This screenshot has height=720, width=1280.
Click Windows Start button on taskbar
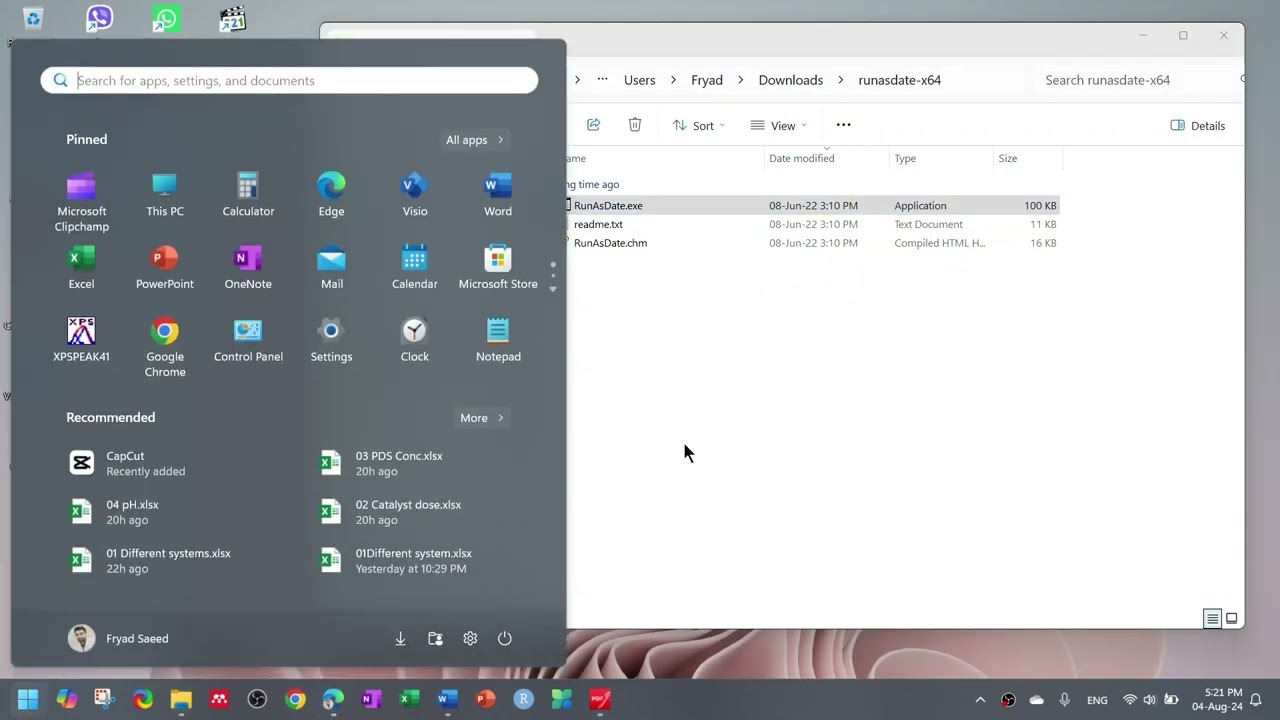click(x=28, y=700)
